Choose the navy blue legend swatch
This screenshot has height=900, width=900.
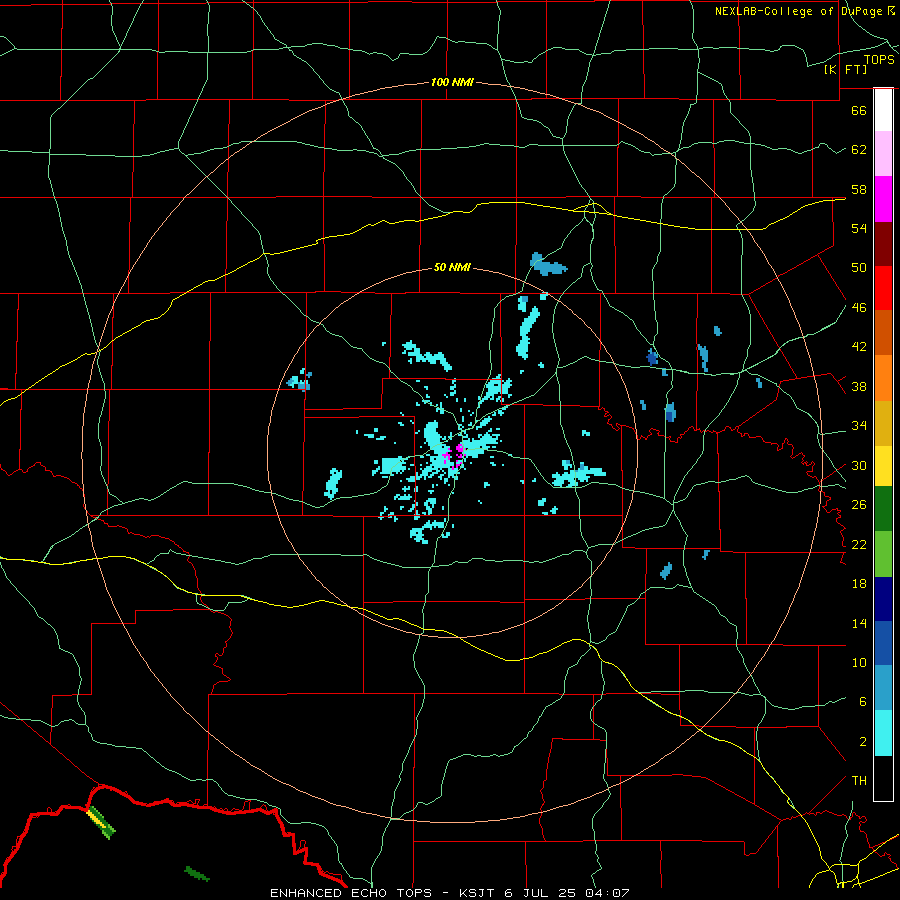click(x=883, y=599)
